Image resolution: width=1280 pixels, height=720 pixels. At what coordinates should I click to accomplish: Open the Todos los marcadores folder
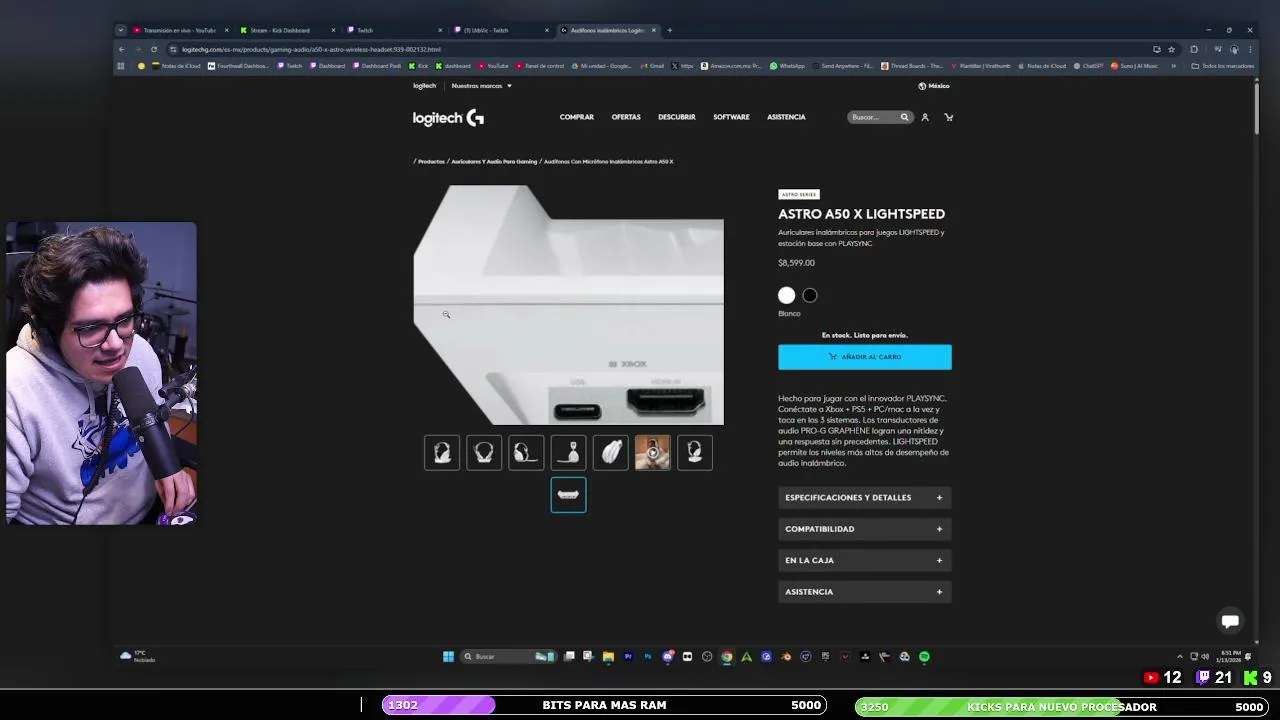[1222, 66]
